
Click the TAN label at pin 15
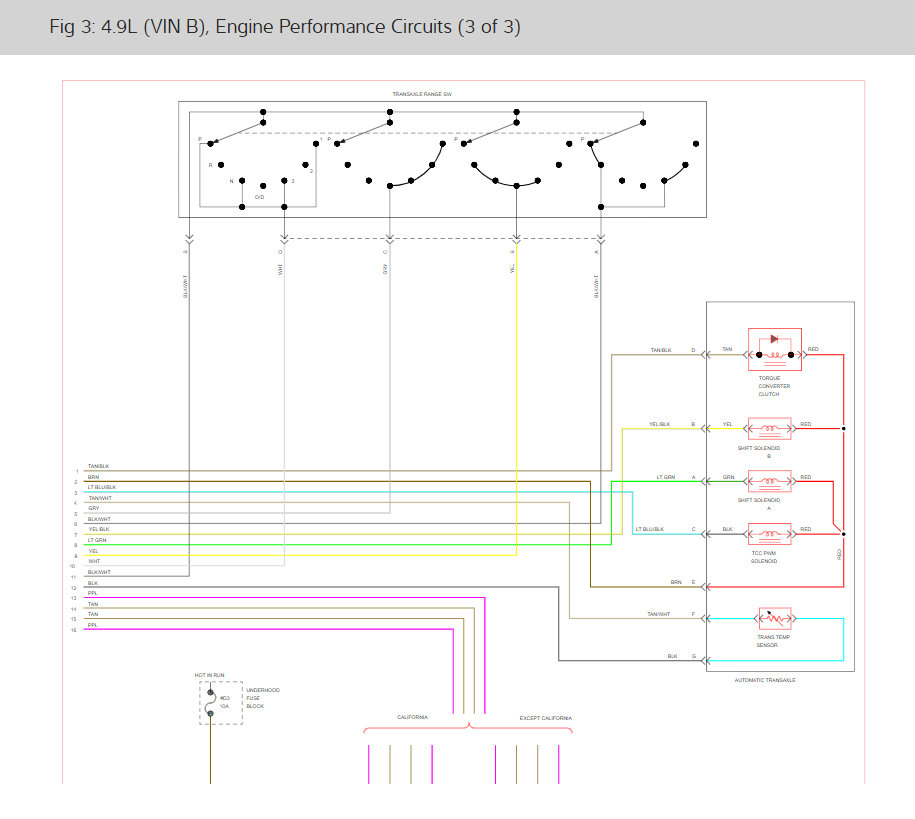(93, 614)
